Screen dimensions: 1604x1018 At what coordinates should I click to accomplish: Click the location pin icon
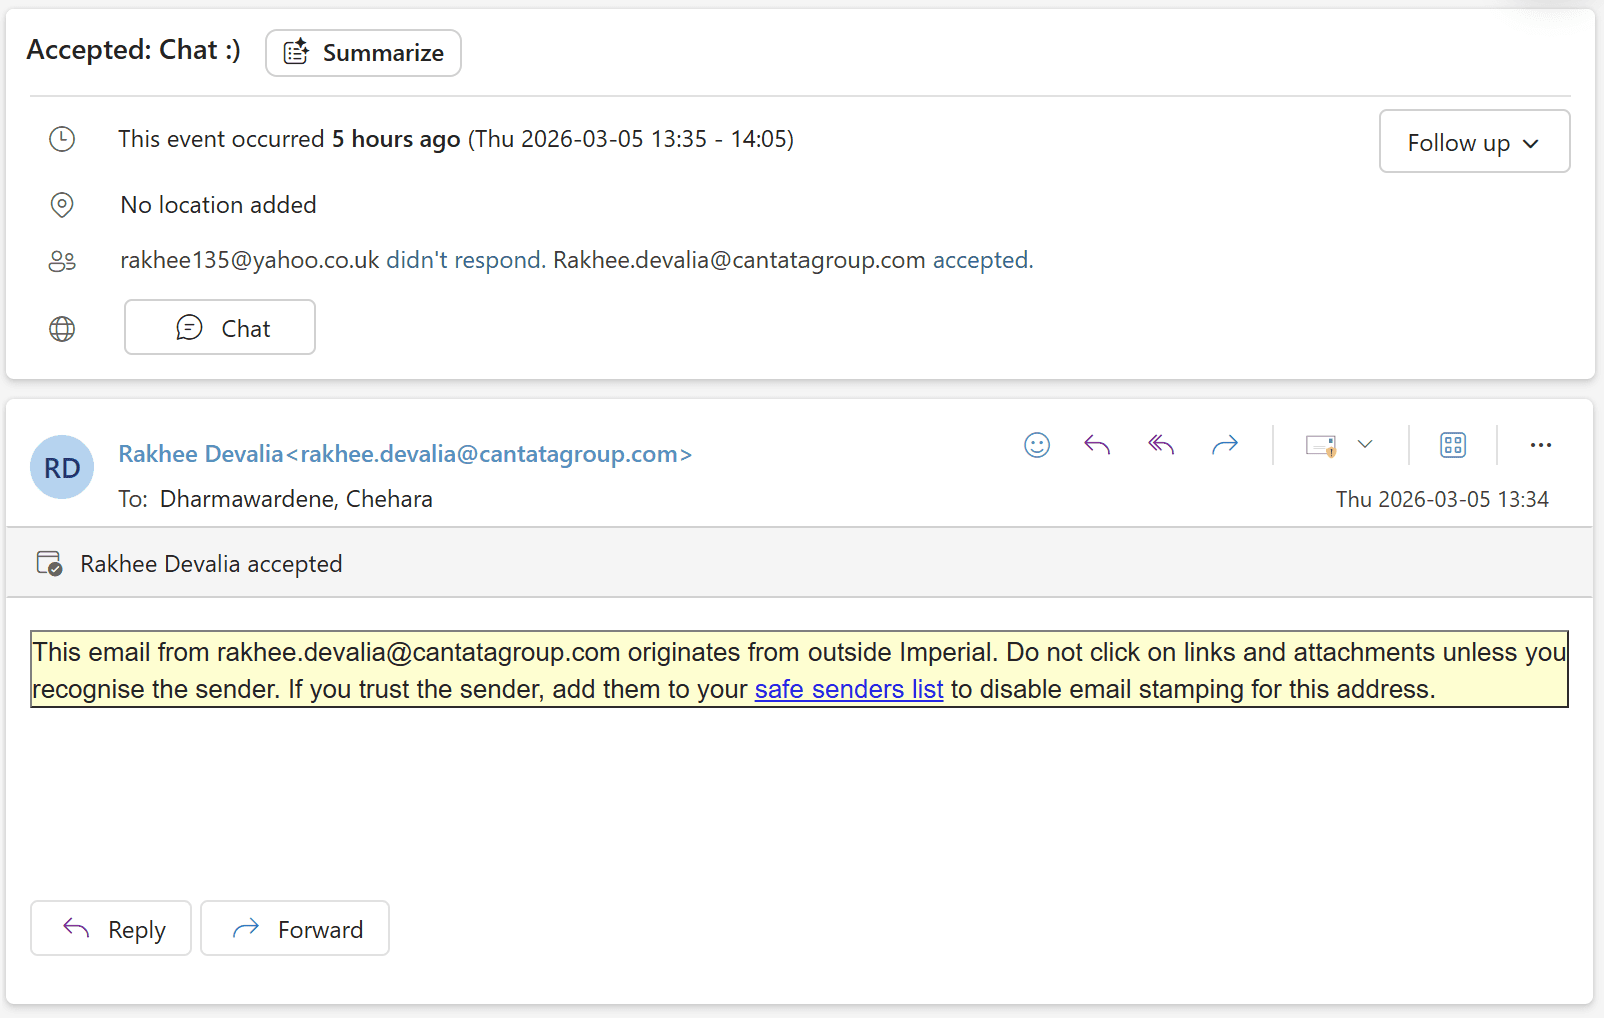[x=62, y=205]
